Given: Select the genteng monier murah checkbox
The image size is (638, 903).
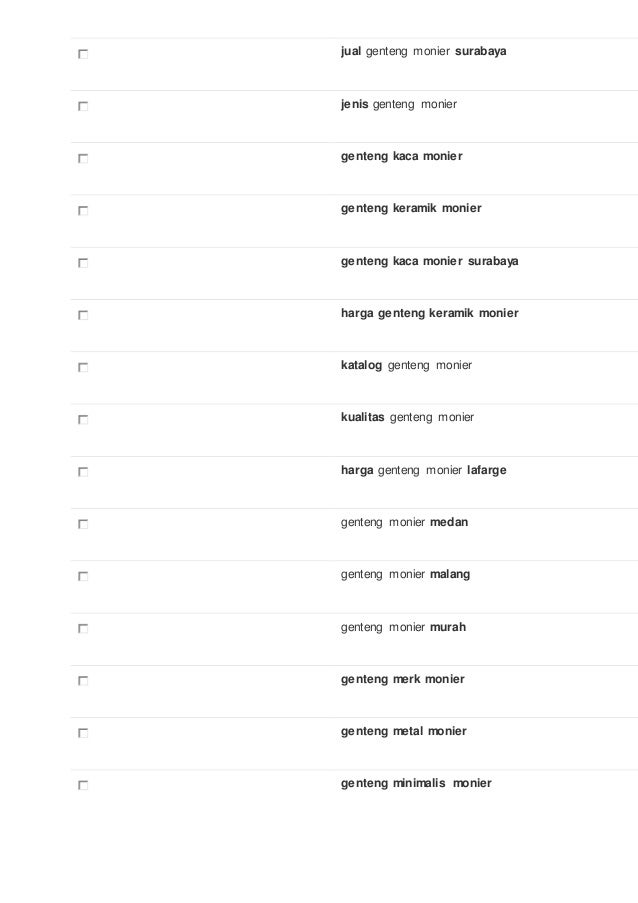Looking at the screenshot, I should pos(83,629).
